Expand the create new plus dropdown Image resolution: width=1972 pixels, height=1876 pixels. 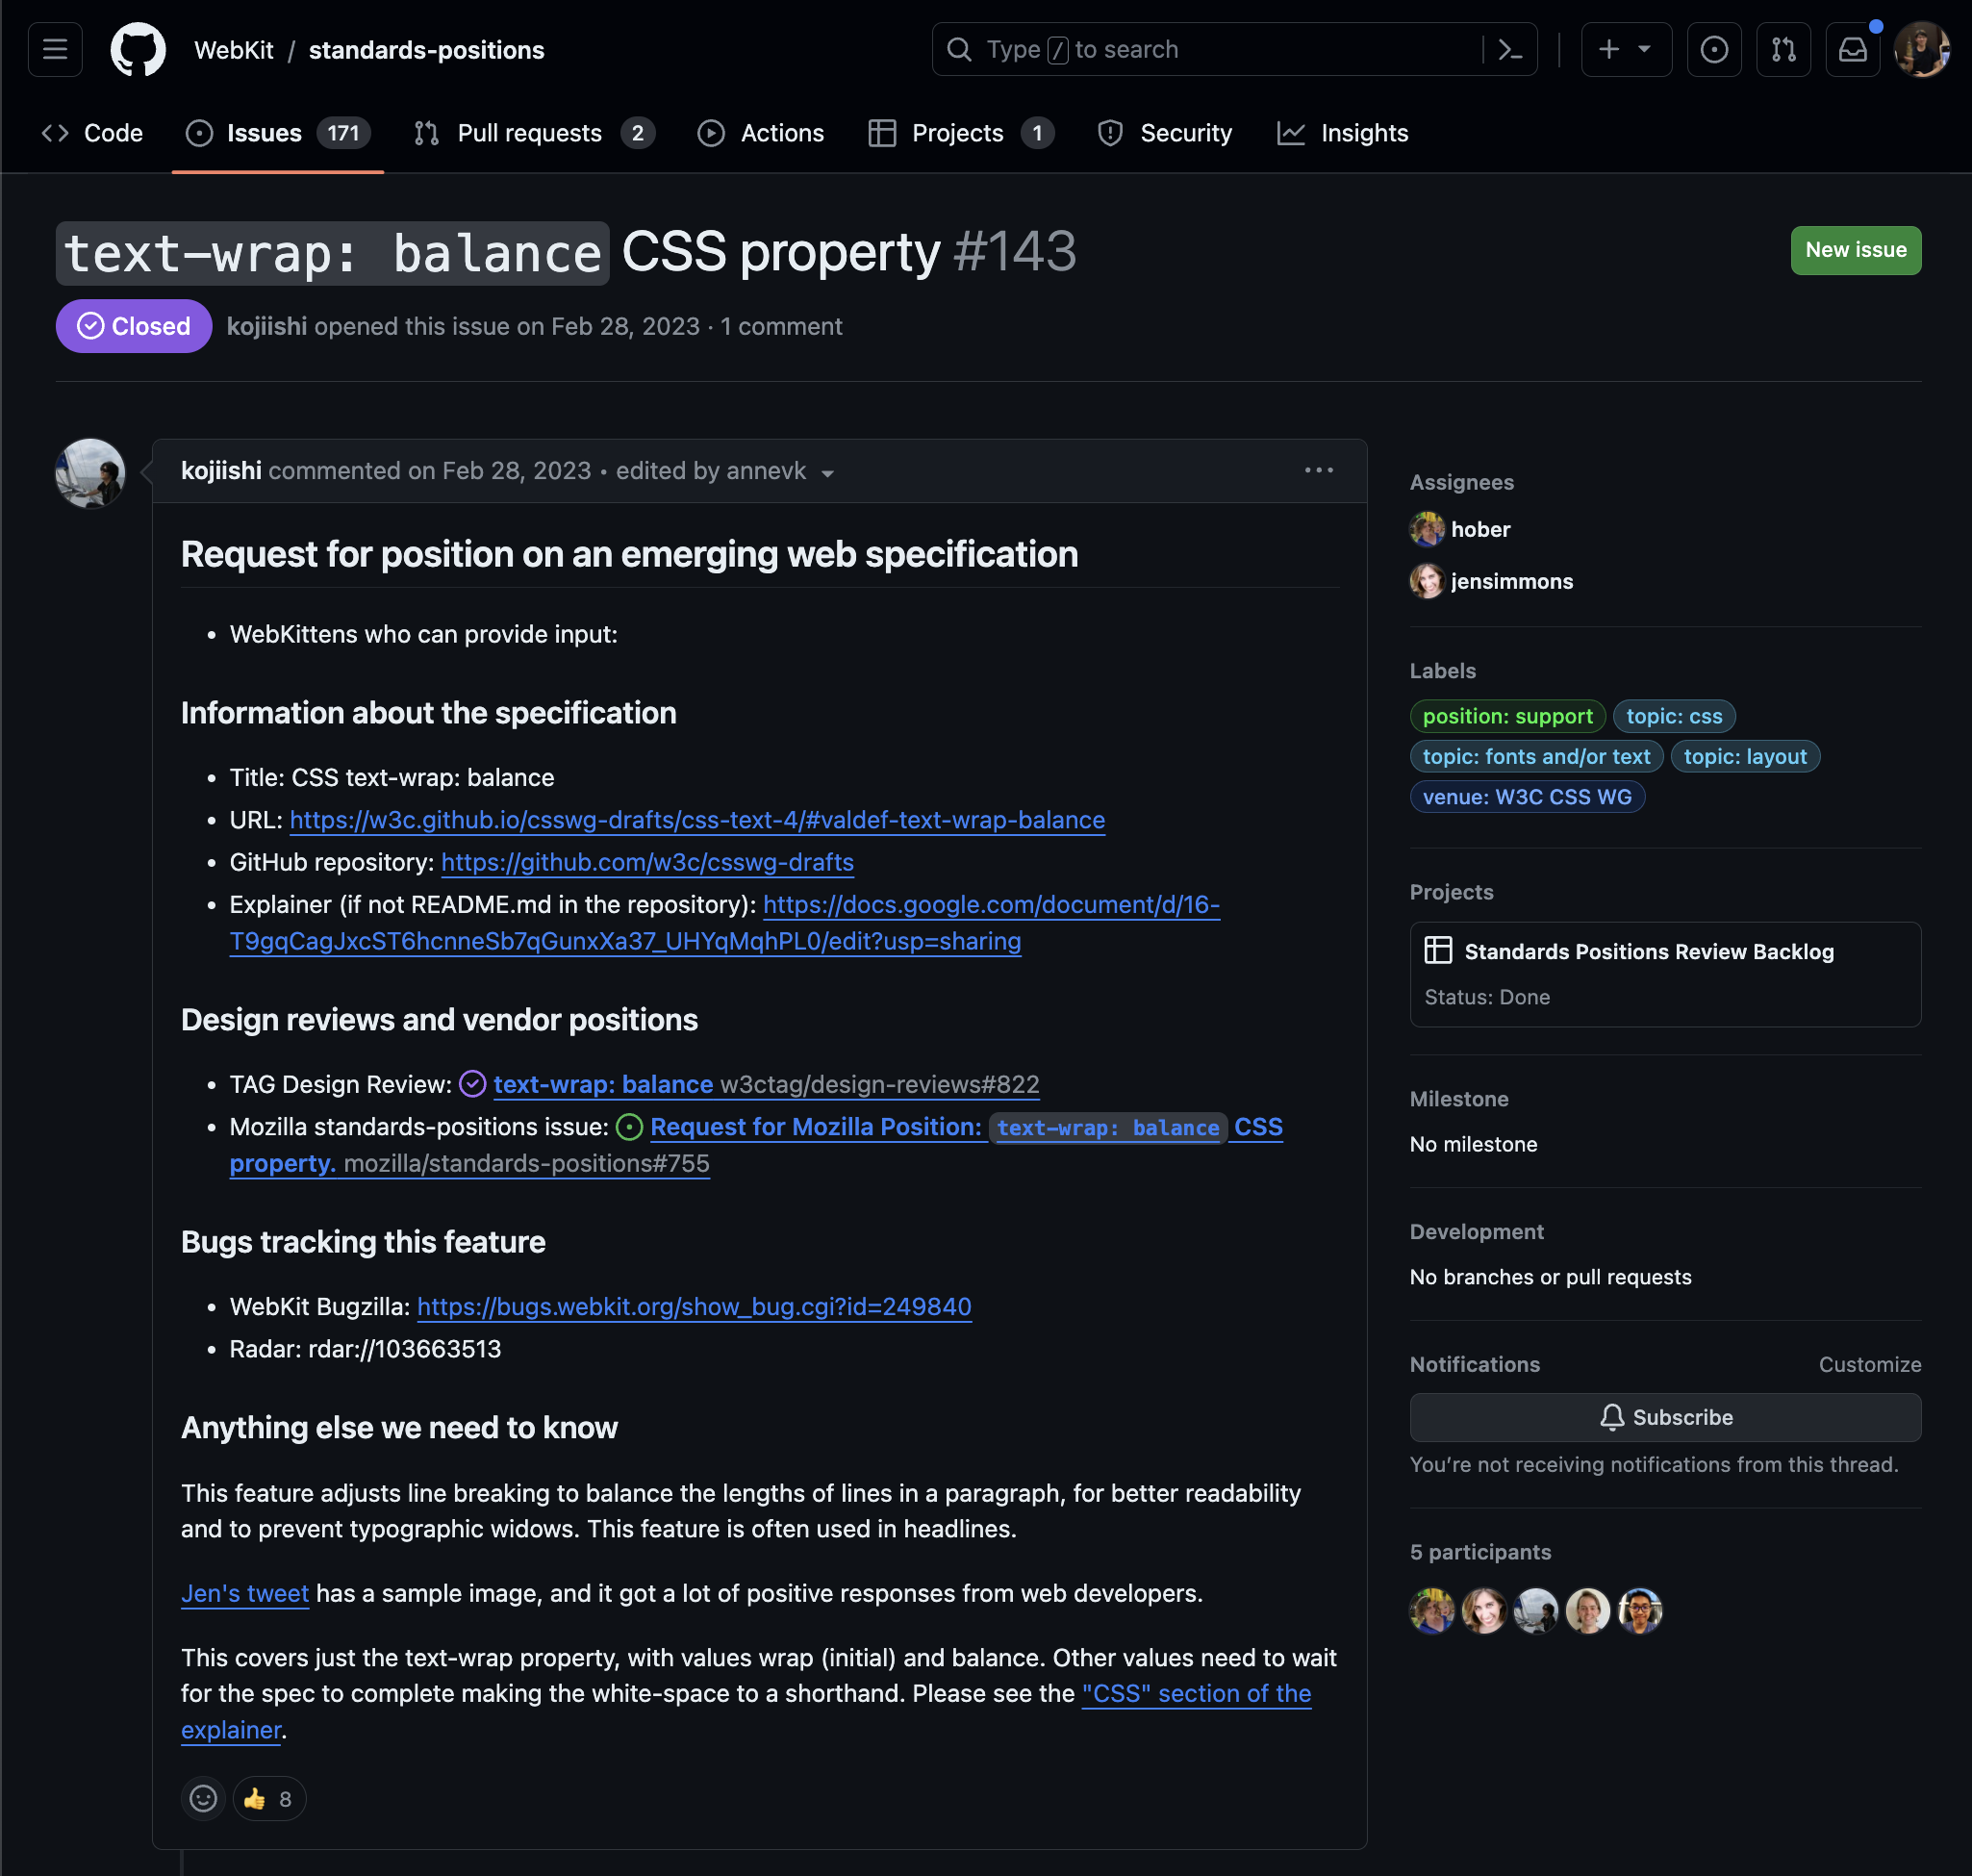pyautogui.click(x=1625, y=49)
